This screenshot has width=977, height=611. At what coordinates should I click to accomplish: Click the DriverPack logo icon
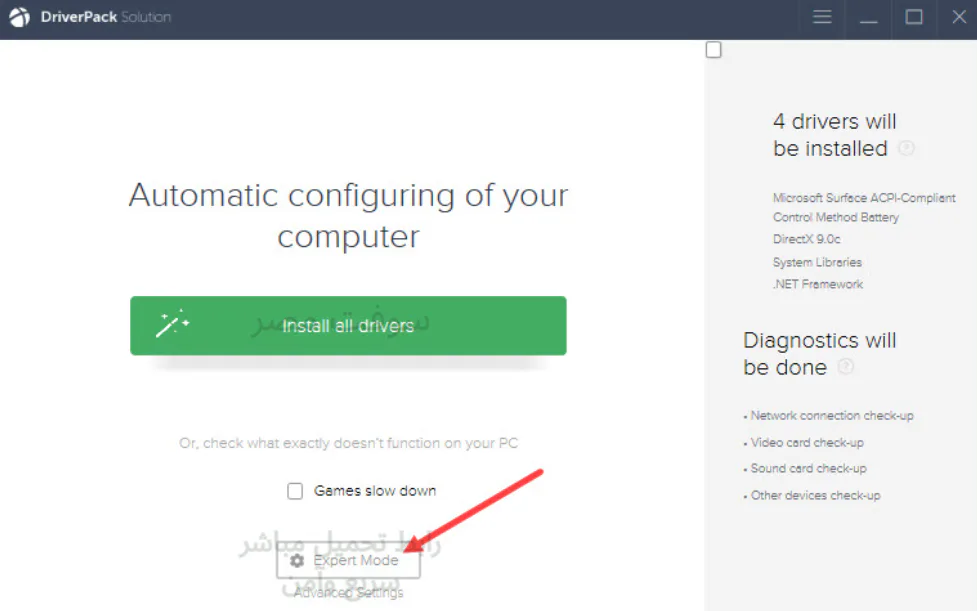pyautogui.click(x=19, y=17)
